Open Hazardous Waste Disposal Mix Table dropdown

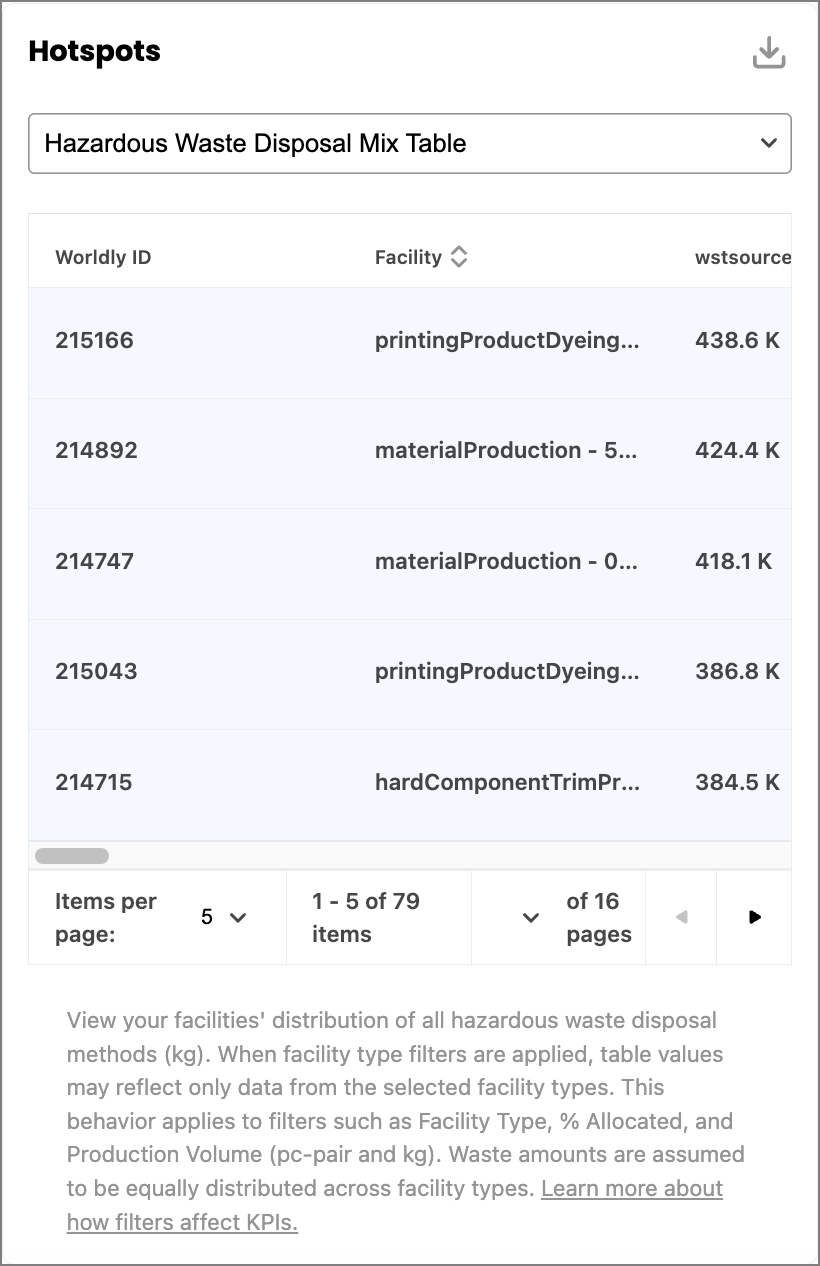pyautogui.click(x=410, y=143)
